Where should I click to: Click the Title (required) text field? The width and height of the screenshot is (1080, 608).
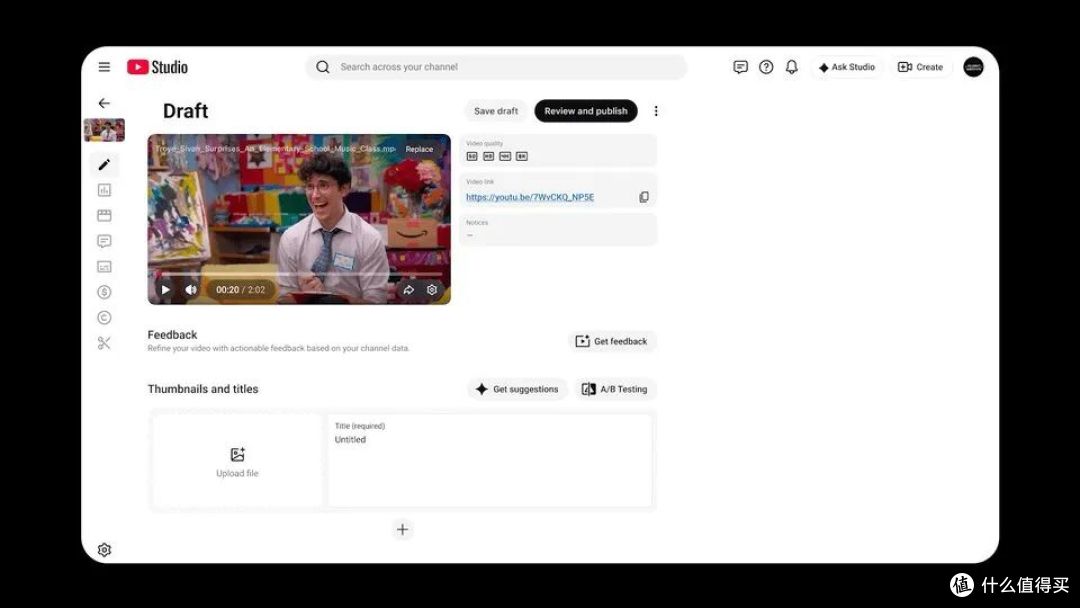point(490,461)
